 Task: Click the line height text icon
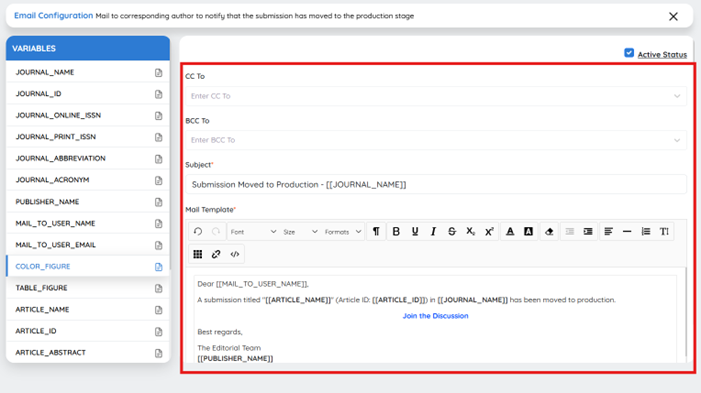pyautogui.click(x=664, y=232)
